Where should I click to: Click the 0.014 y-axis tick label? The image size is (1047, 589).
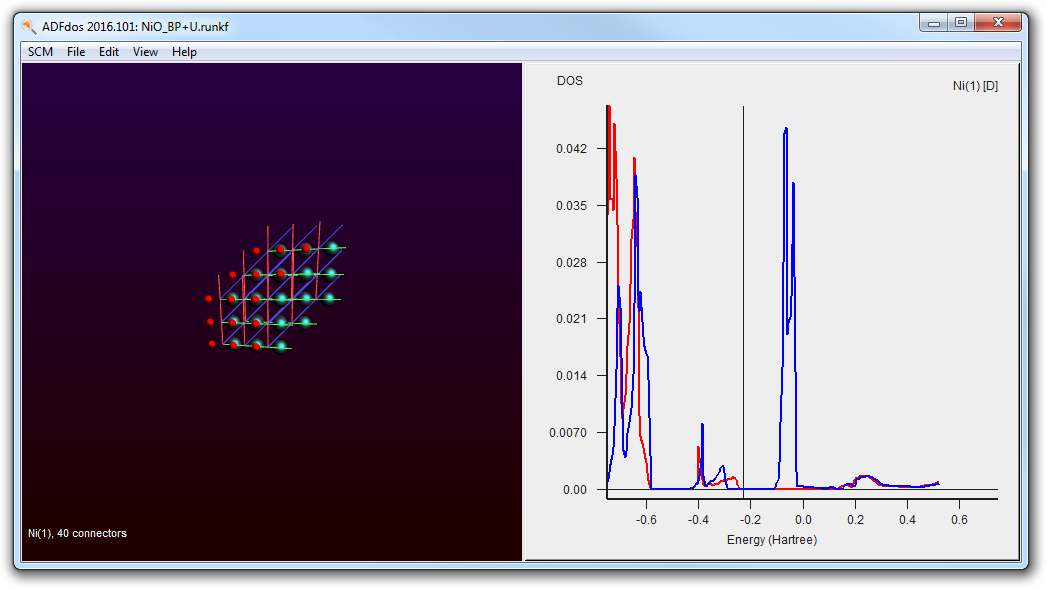pyautogui.click(x=572, y=375)
